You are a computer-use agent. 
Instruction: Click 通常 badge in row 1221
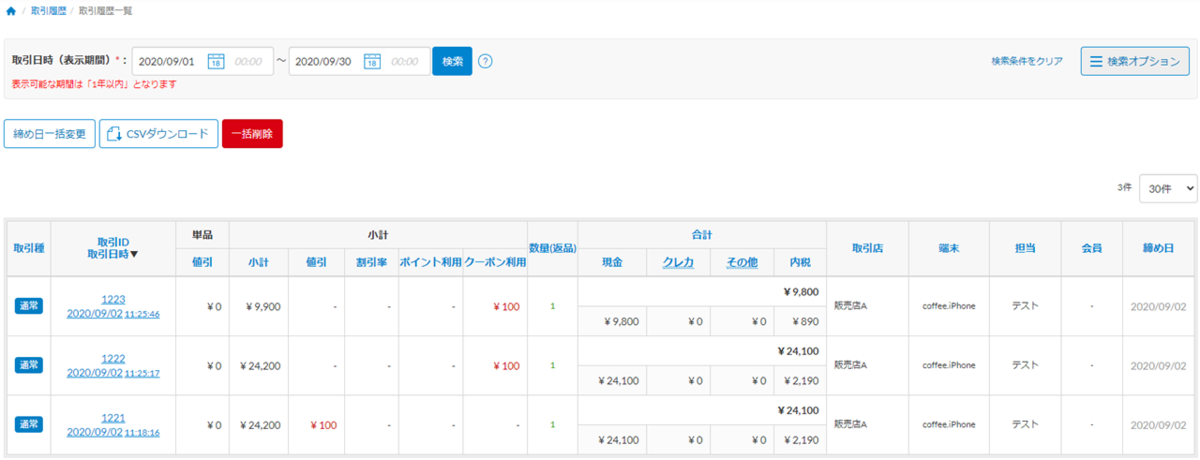pyautogui.click(x=28, y=425)
